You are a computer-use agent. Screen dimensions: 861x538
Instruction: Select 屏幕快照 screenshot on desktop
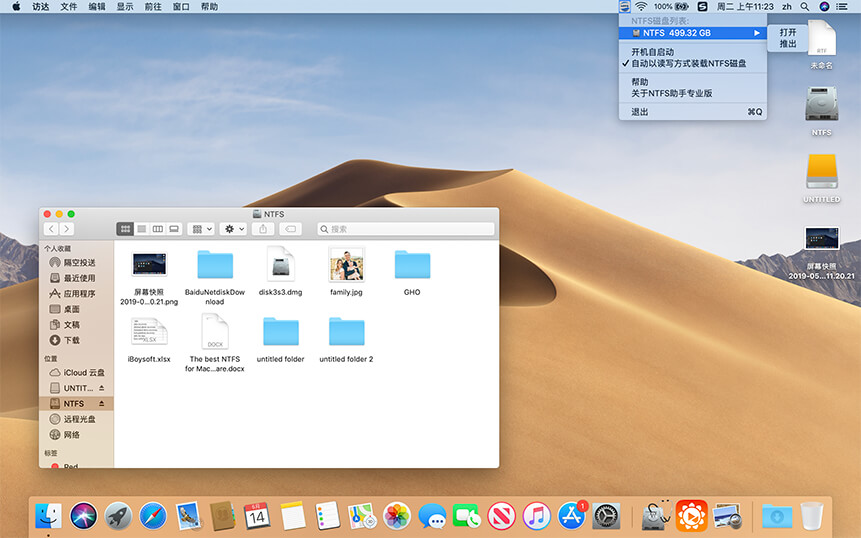pos(821,239)
